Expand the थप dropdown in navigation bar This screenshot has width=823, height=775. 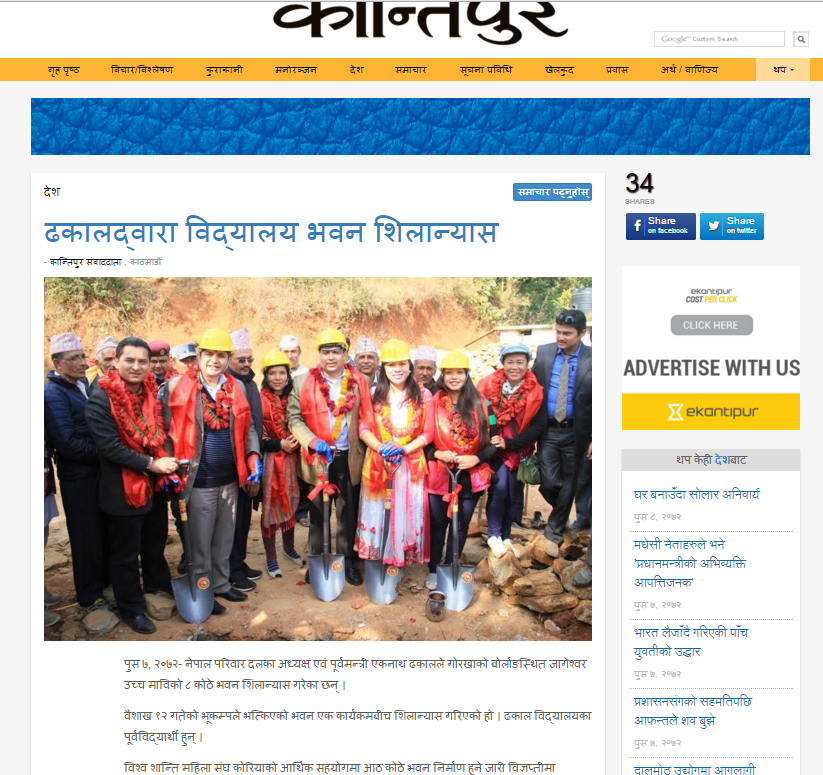tap(783, 70)
